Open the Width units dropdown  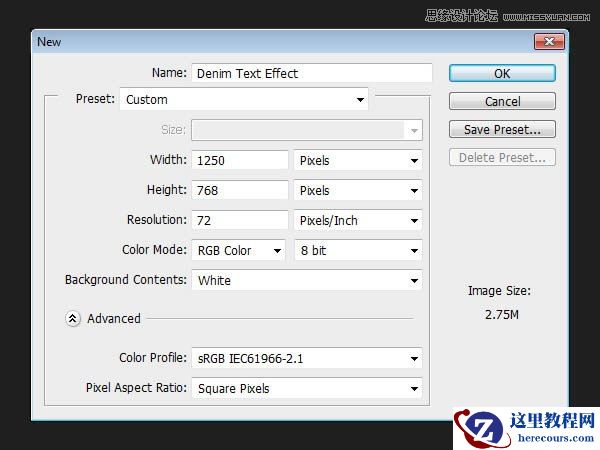[x=358, y=160]
